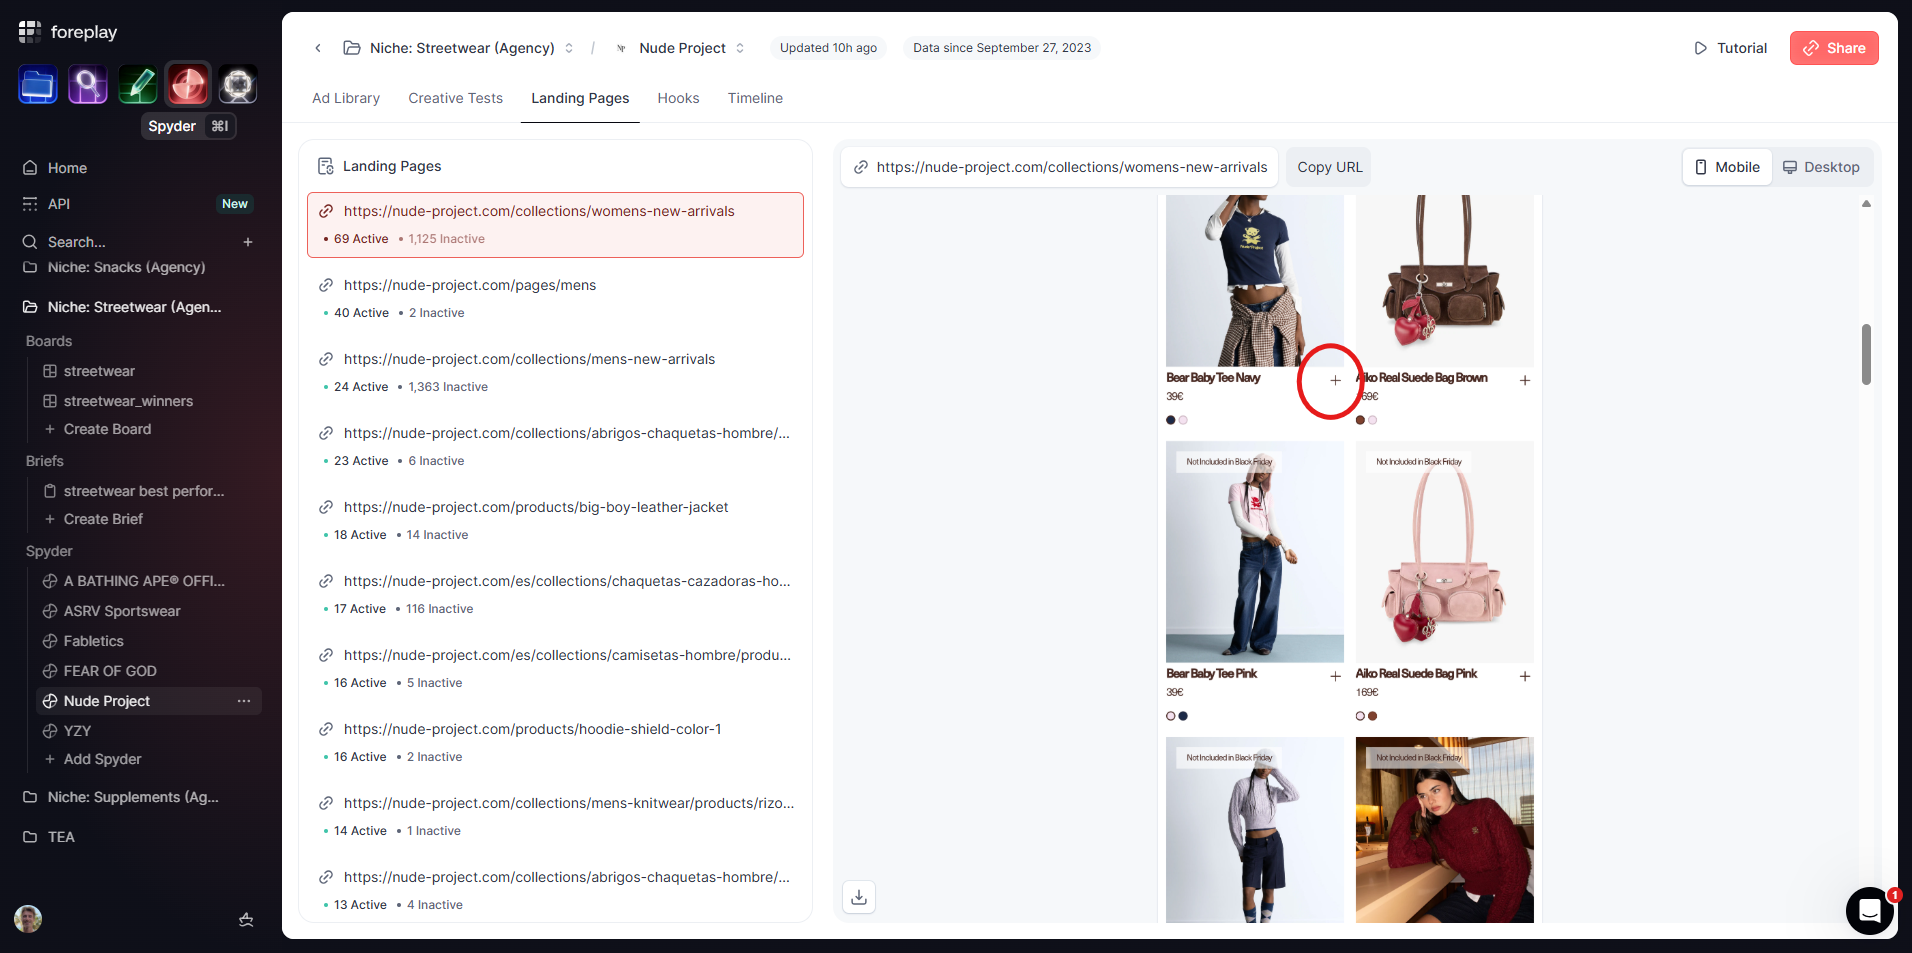Image resolution: width=1912 pixels, height=953 pixels.
Task: Click the Share button
Action: tap(1834, 48)
